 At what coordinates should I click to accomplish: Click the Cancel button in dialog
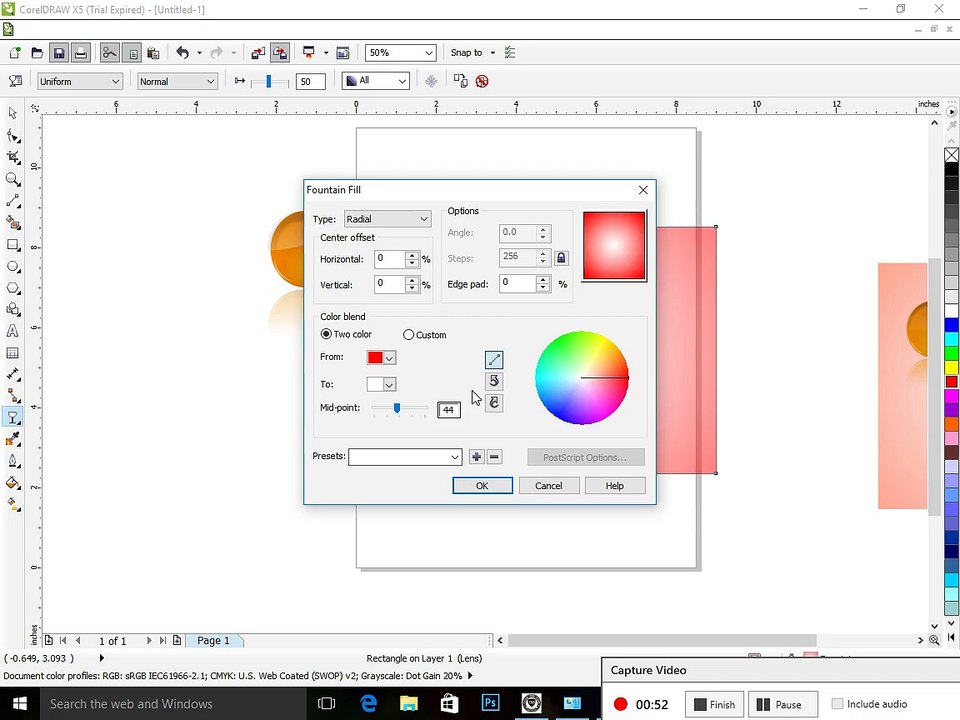549,486
